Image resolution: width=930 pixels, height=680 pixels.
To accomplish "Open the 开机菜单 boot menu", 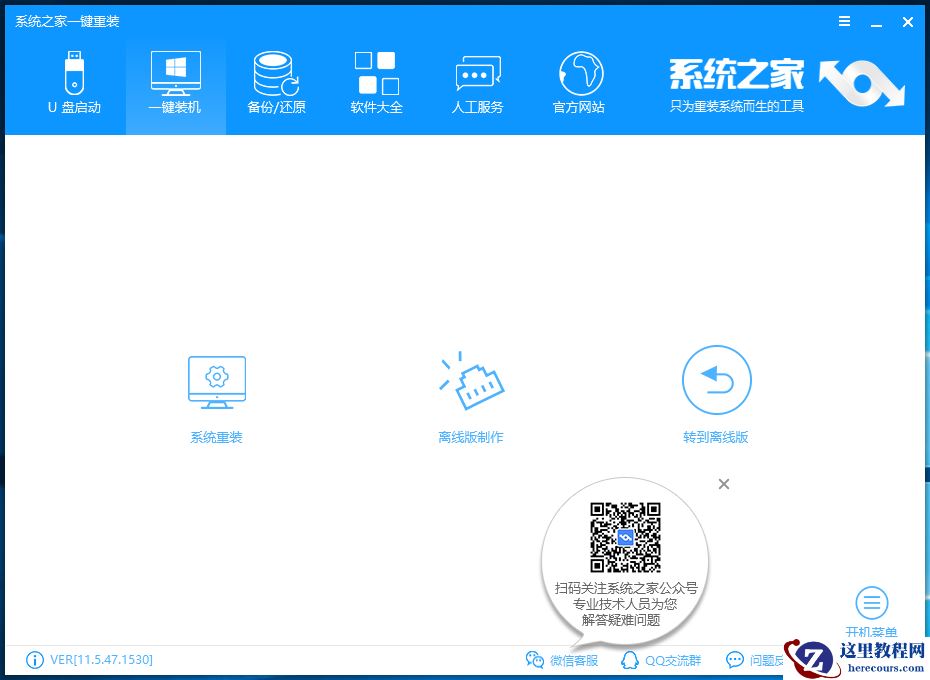I will click(x=871, y=608).
